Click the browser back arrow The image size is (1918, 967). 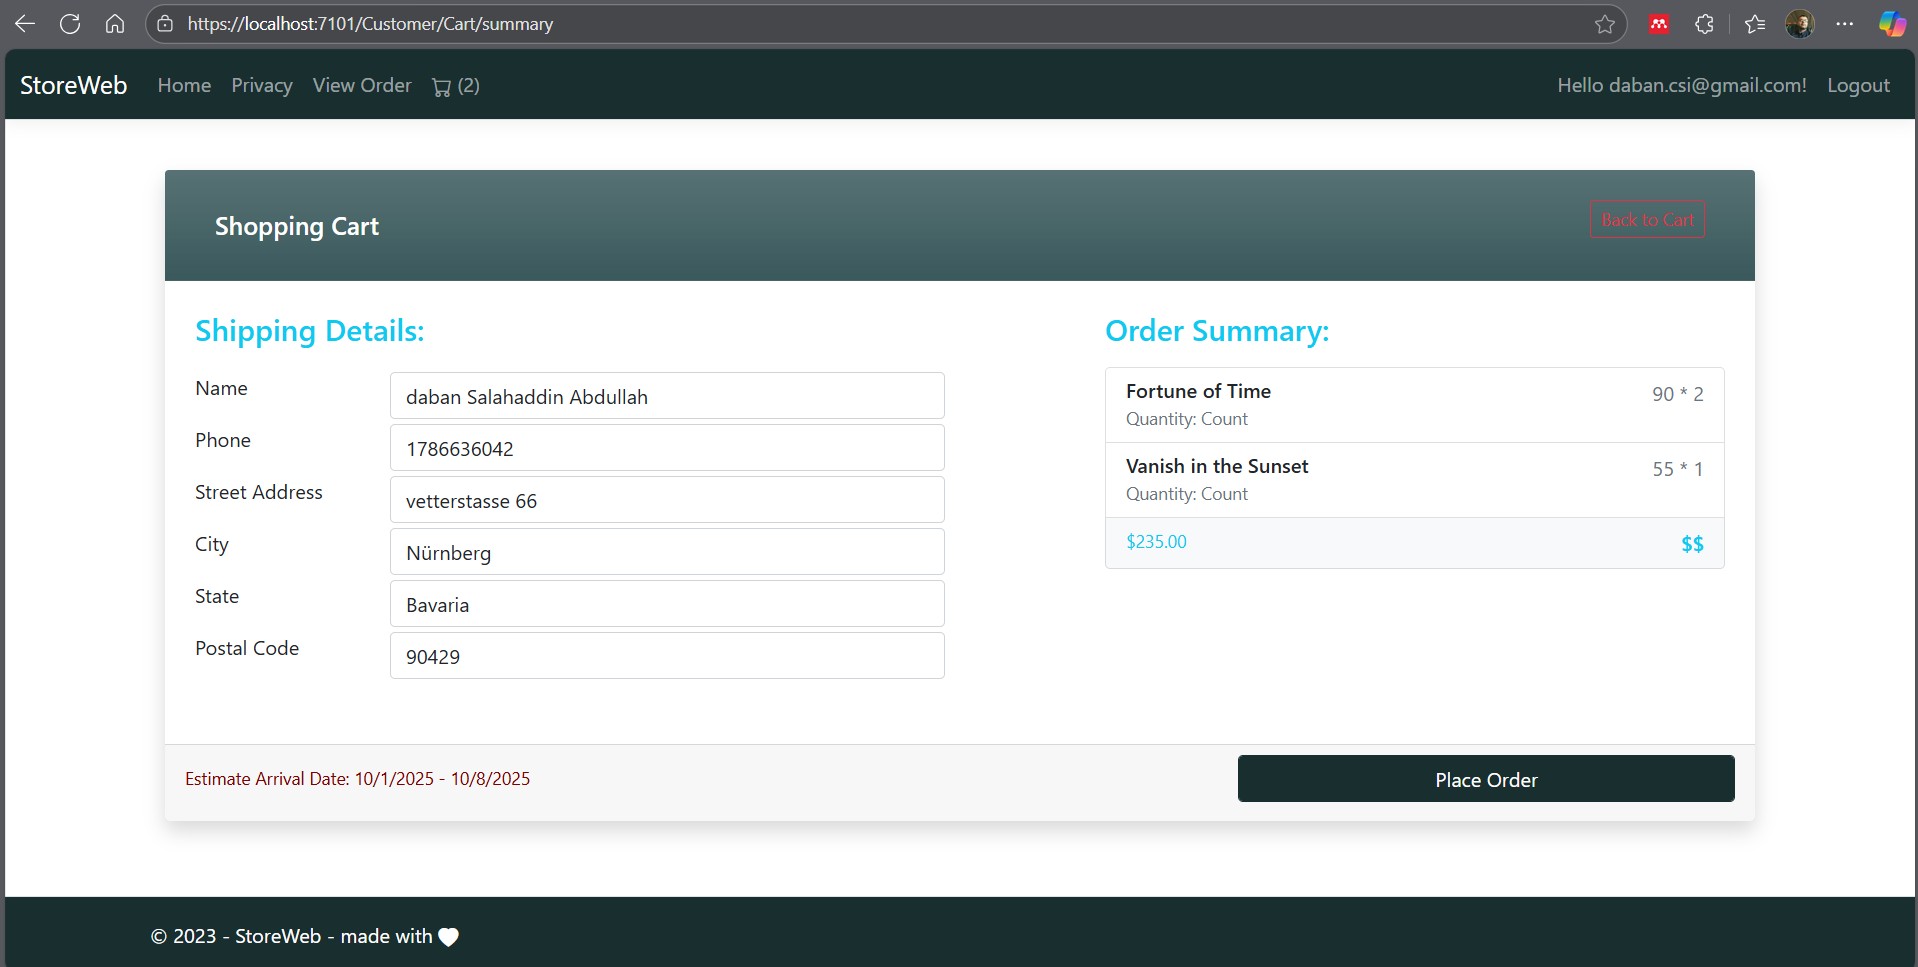tap(25, 24)
